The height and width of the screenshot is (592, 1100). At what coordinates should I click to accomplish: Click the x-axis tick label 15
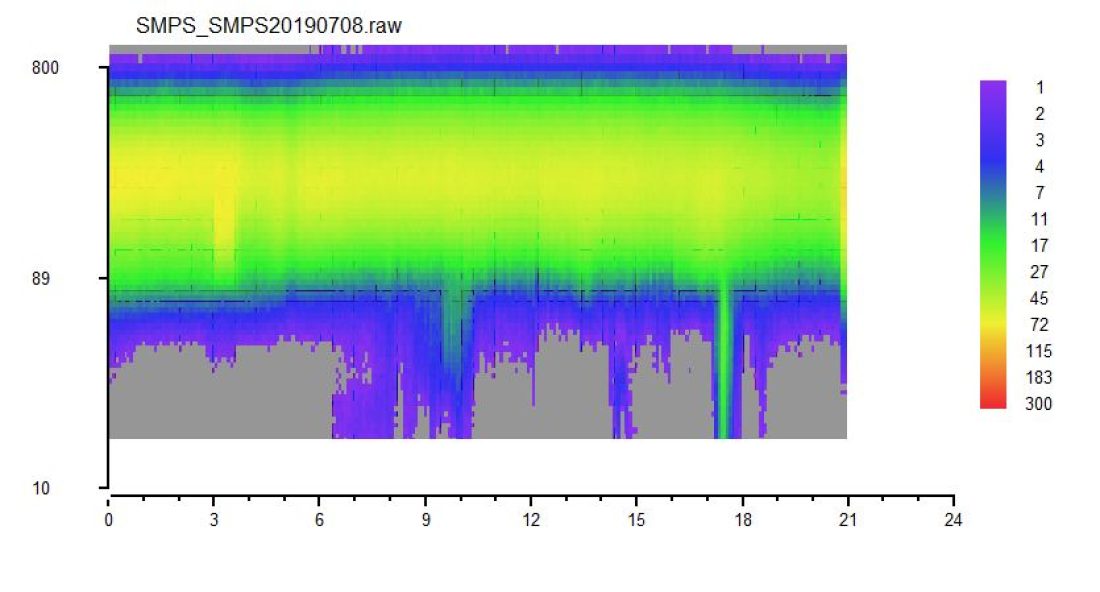click(x=636, y=520)
